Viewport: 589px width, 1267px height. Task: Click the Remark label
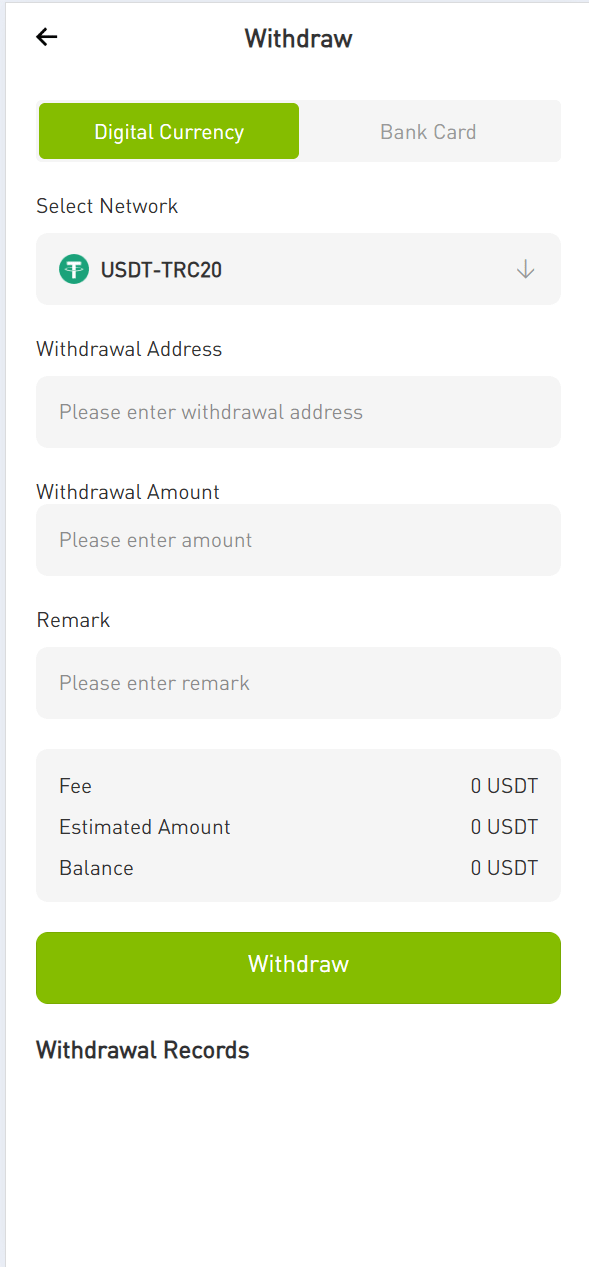click(73, 620)
